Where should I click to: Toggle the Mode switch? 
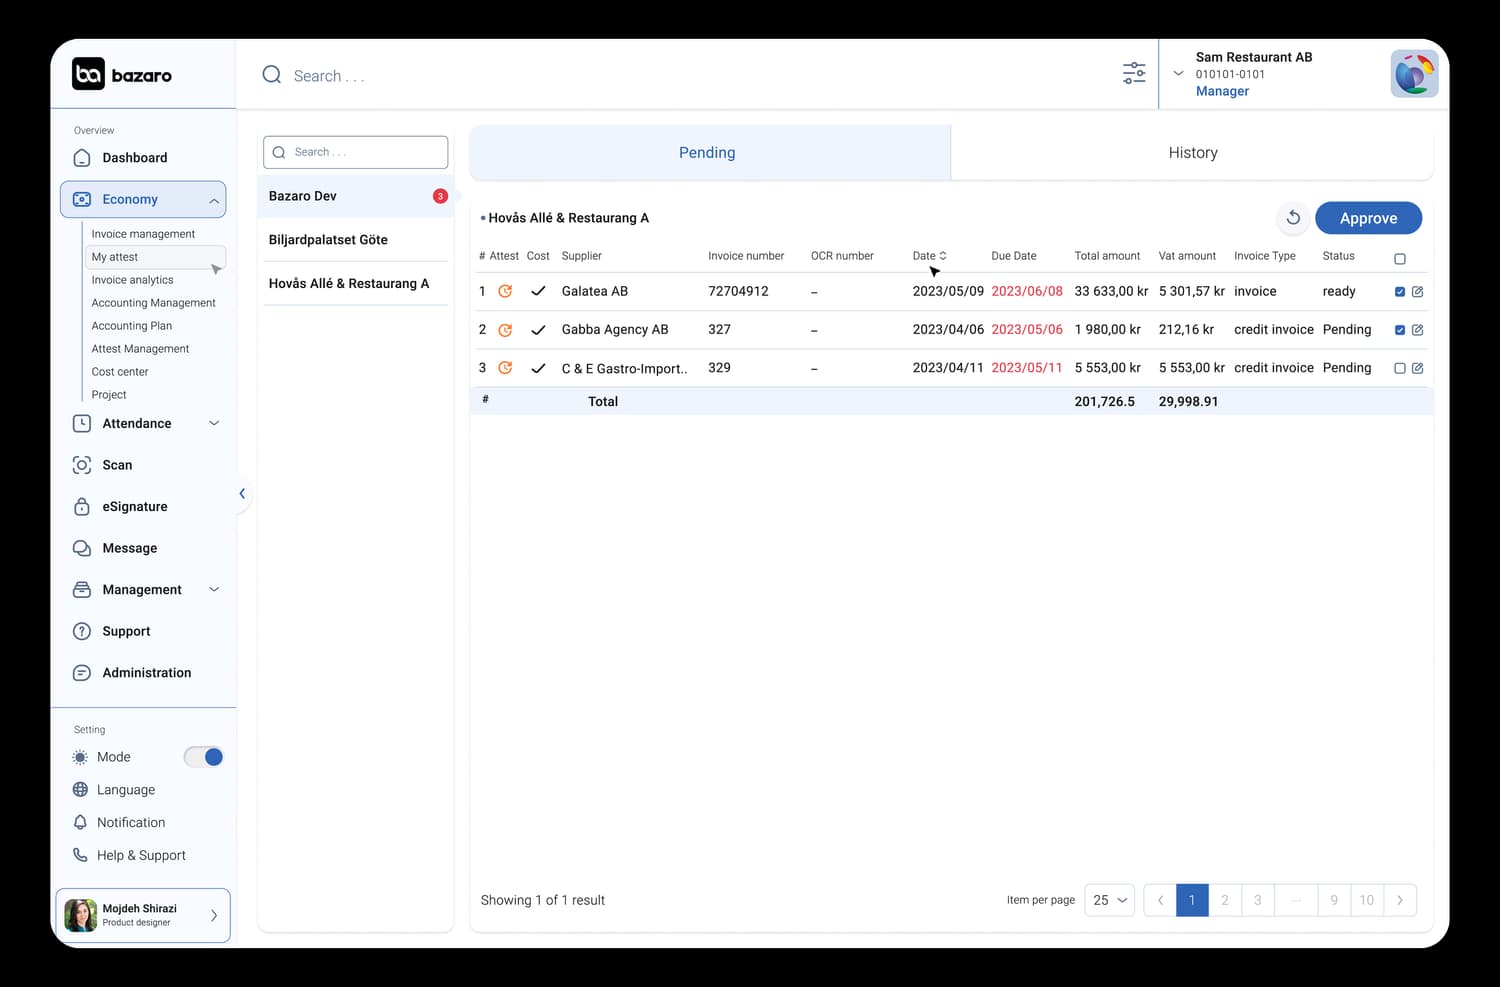click(x=204, y=757)
